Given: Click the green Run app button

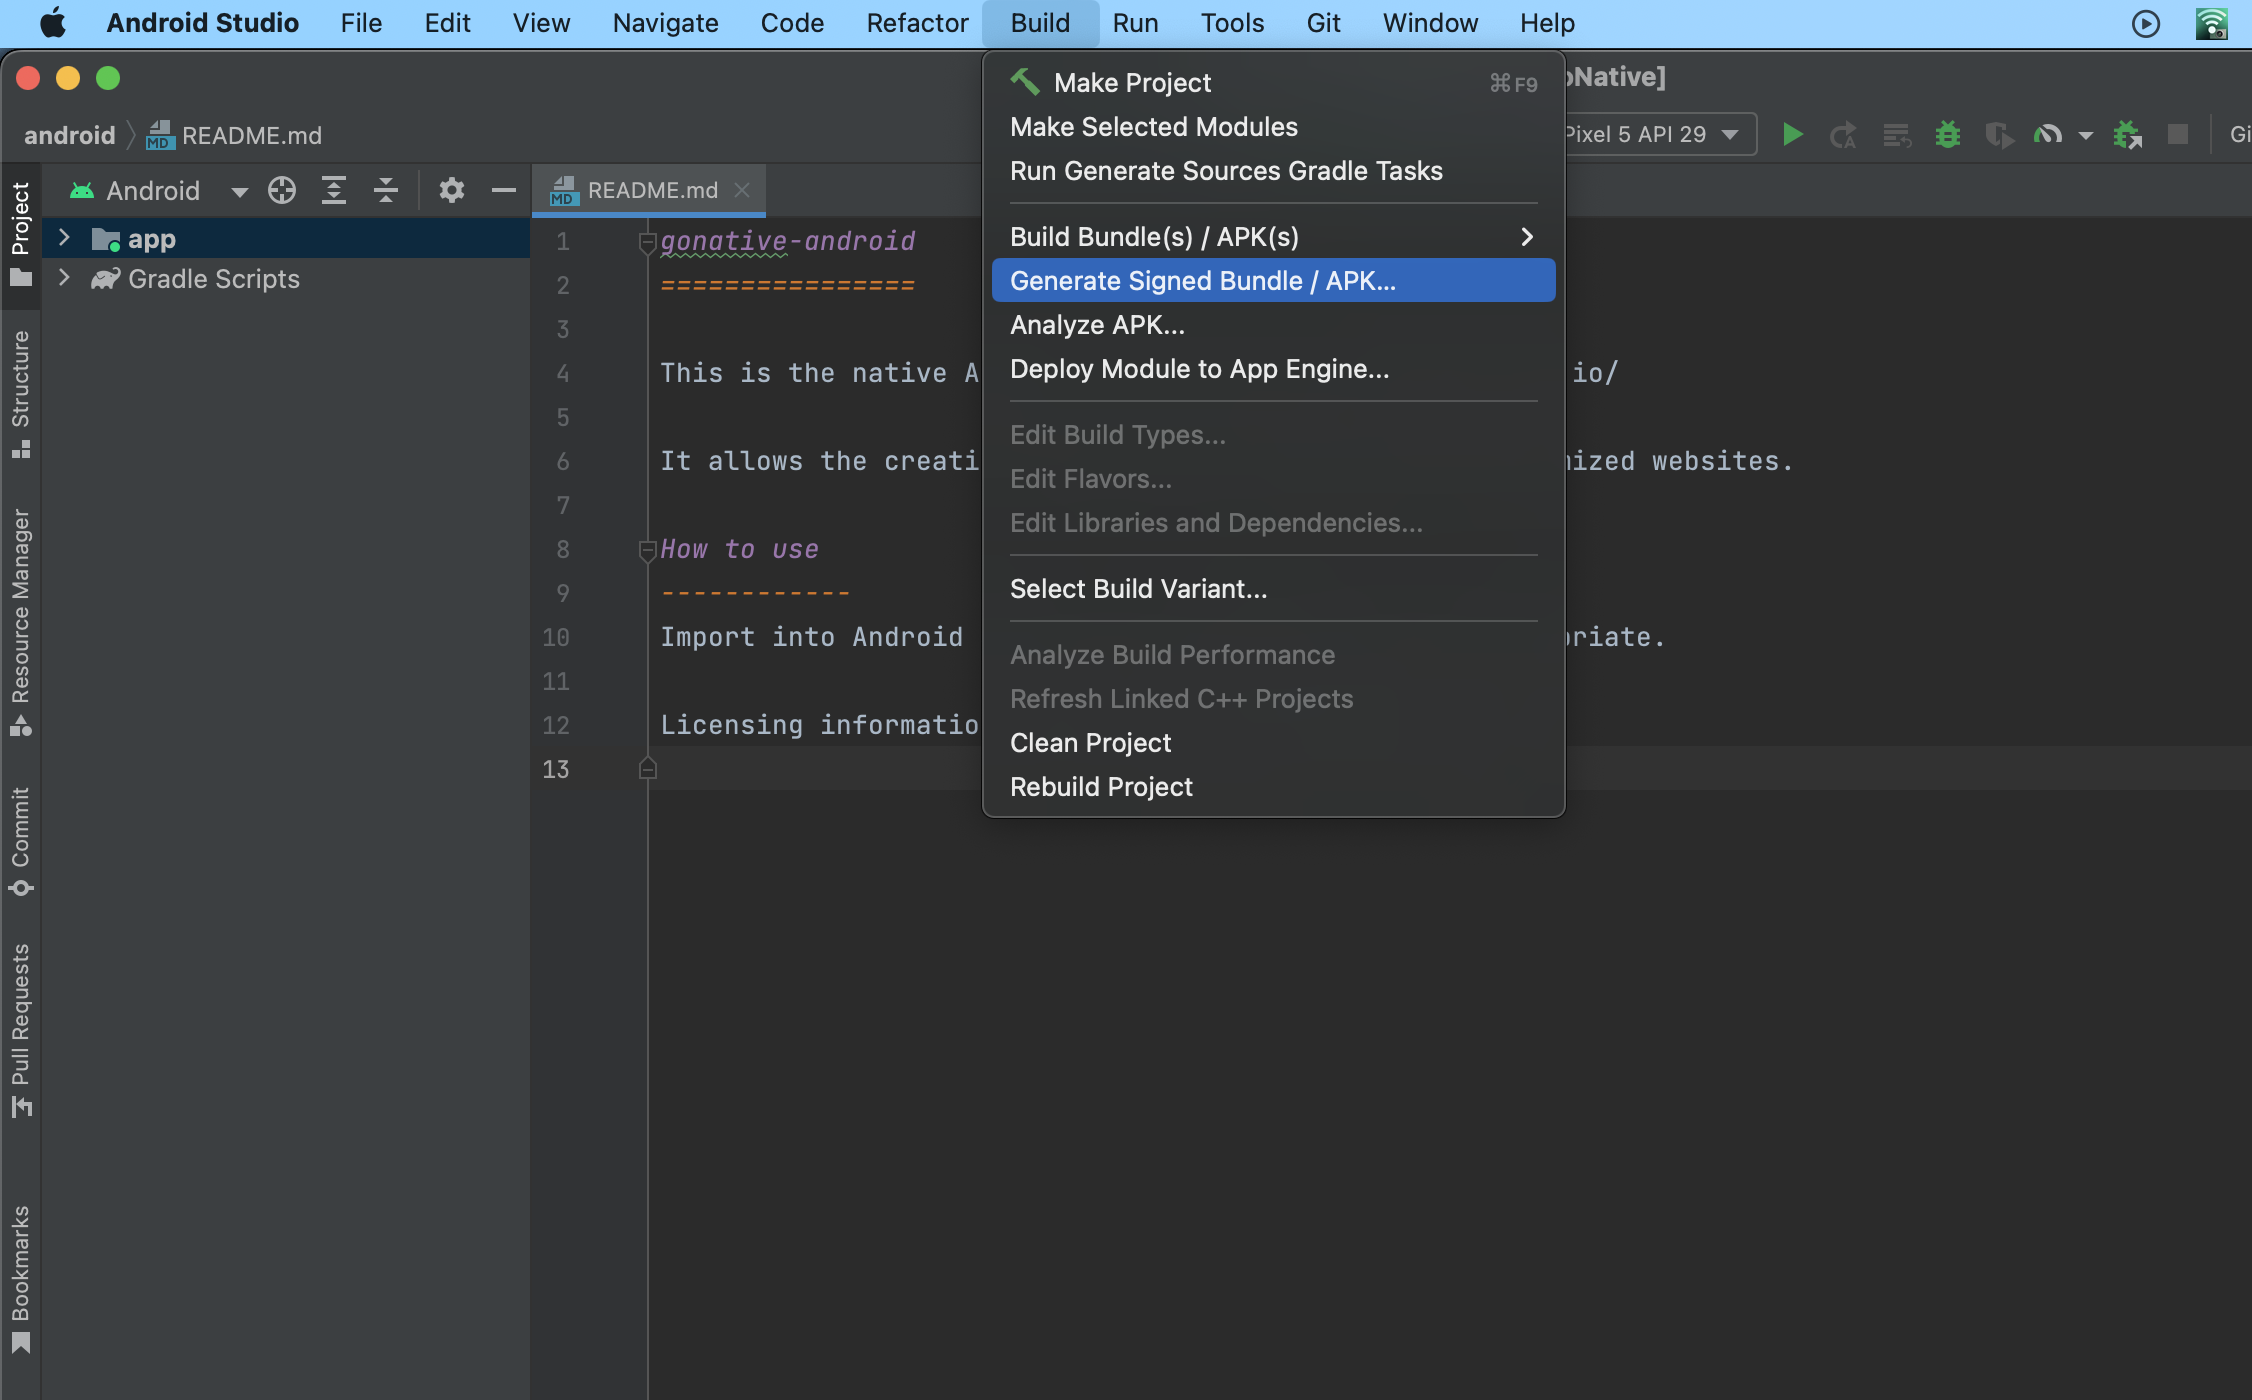Looking at the screenshot, I should coord(1792,134).
